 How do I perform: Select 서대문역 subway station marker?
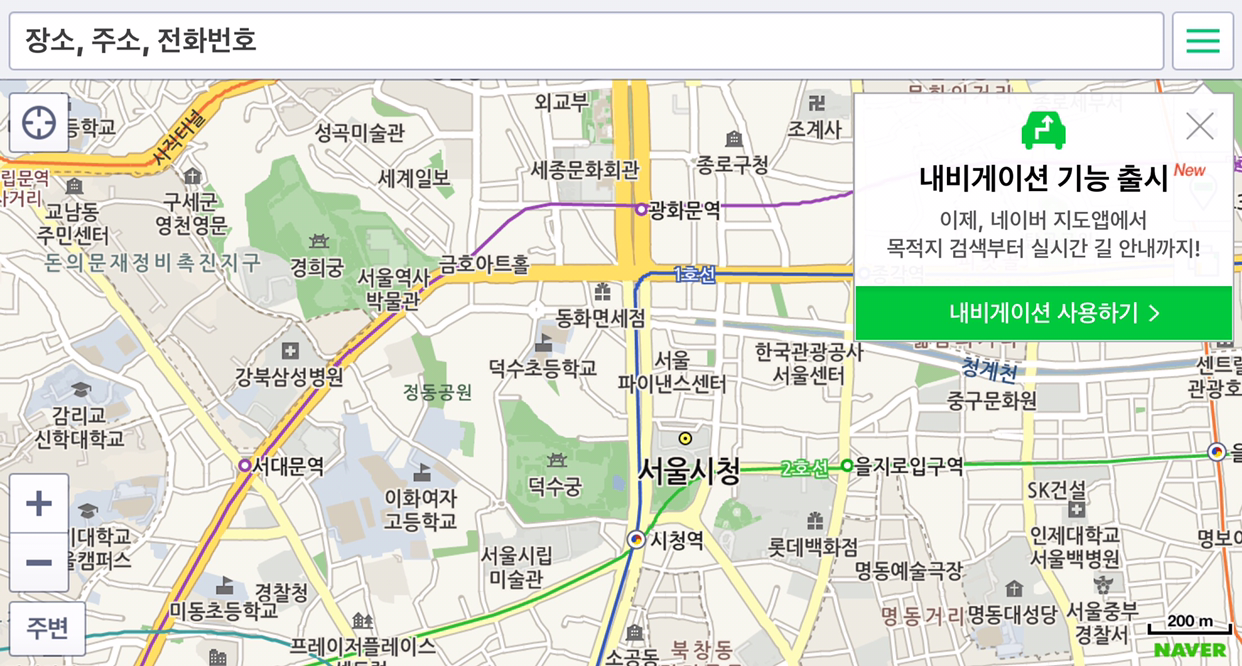click(245, 465)
